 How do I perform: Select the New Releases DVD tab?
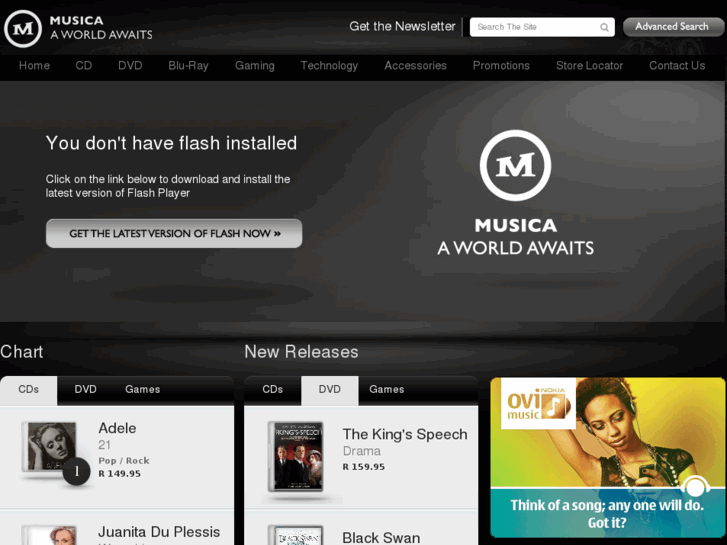(330, 390)
